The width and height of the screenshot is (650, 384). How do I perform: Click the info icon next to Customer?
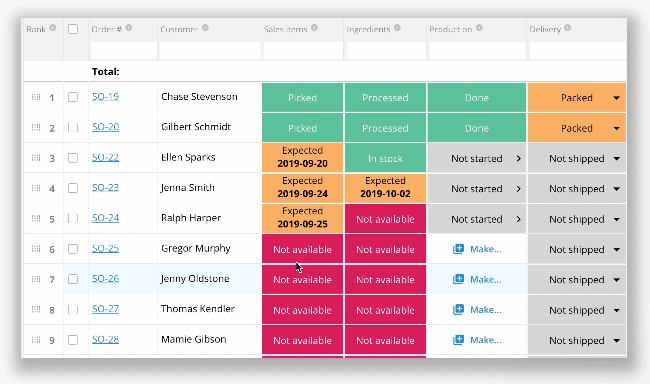pos(205,28)
